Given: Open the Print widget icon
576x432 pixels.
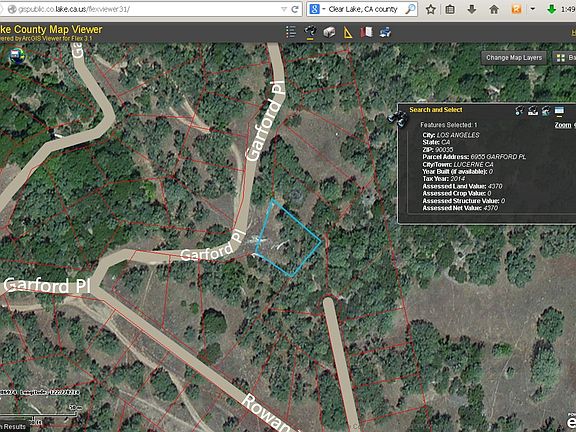Looking at the screenshot, I should [385, 32].
